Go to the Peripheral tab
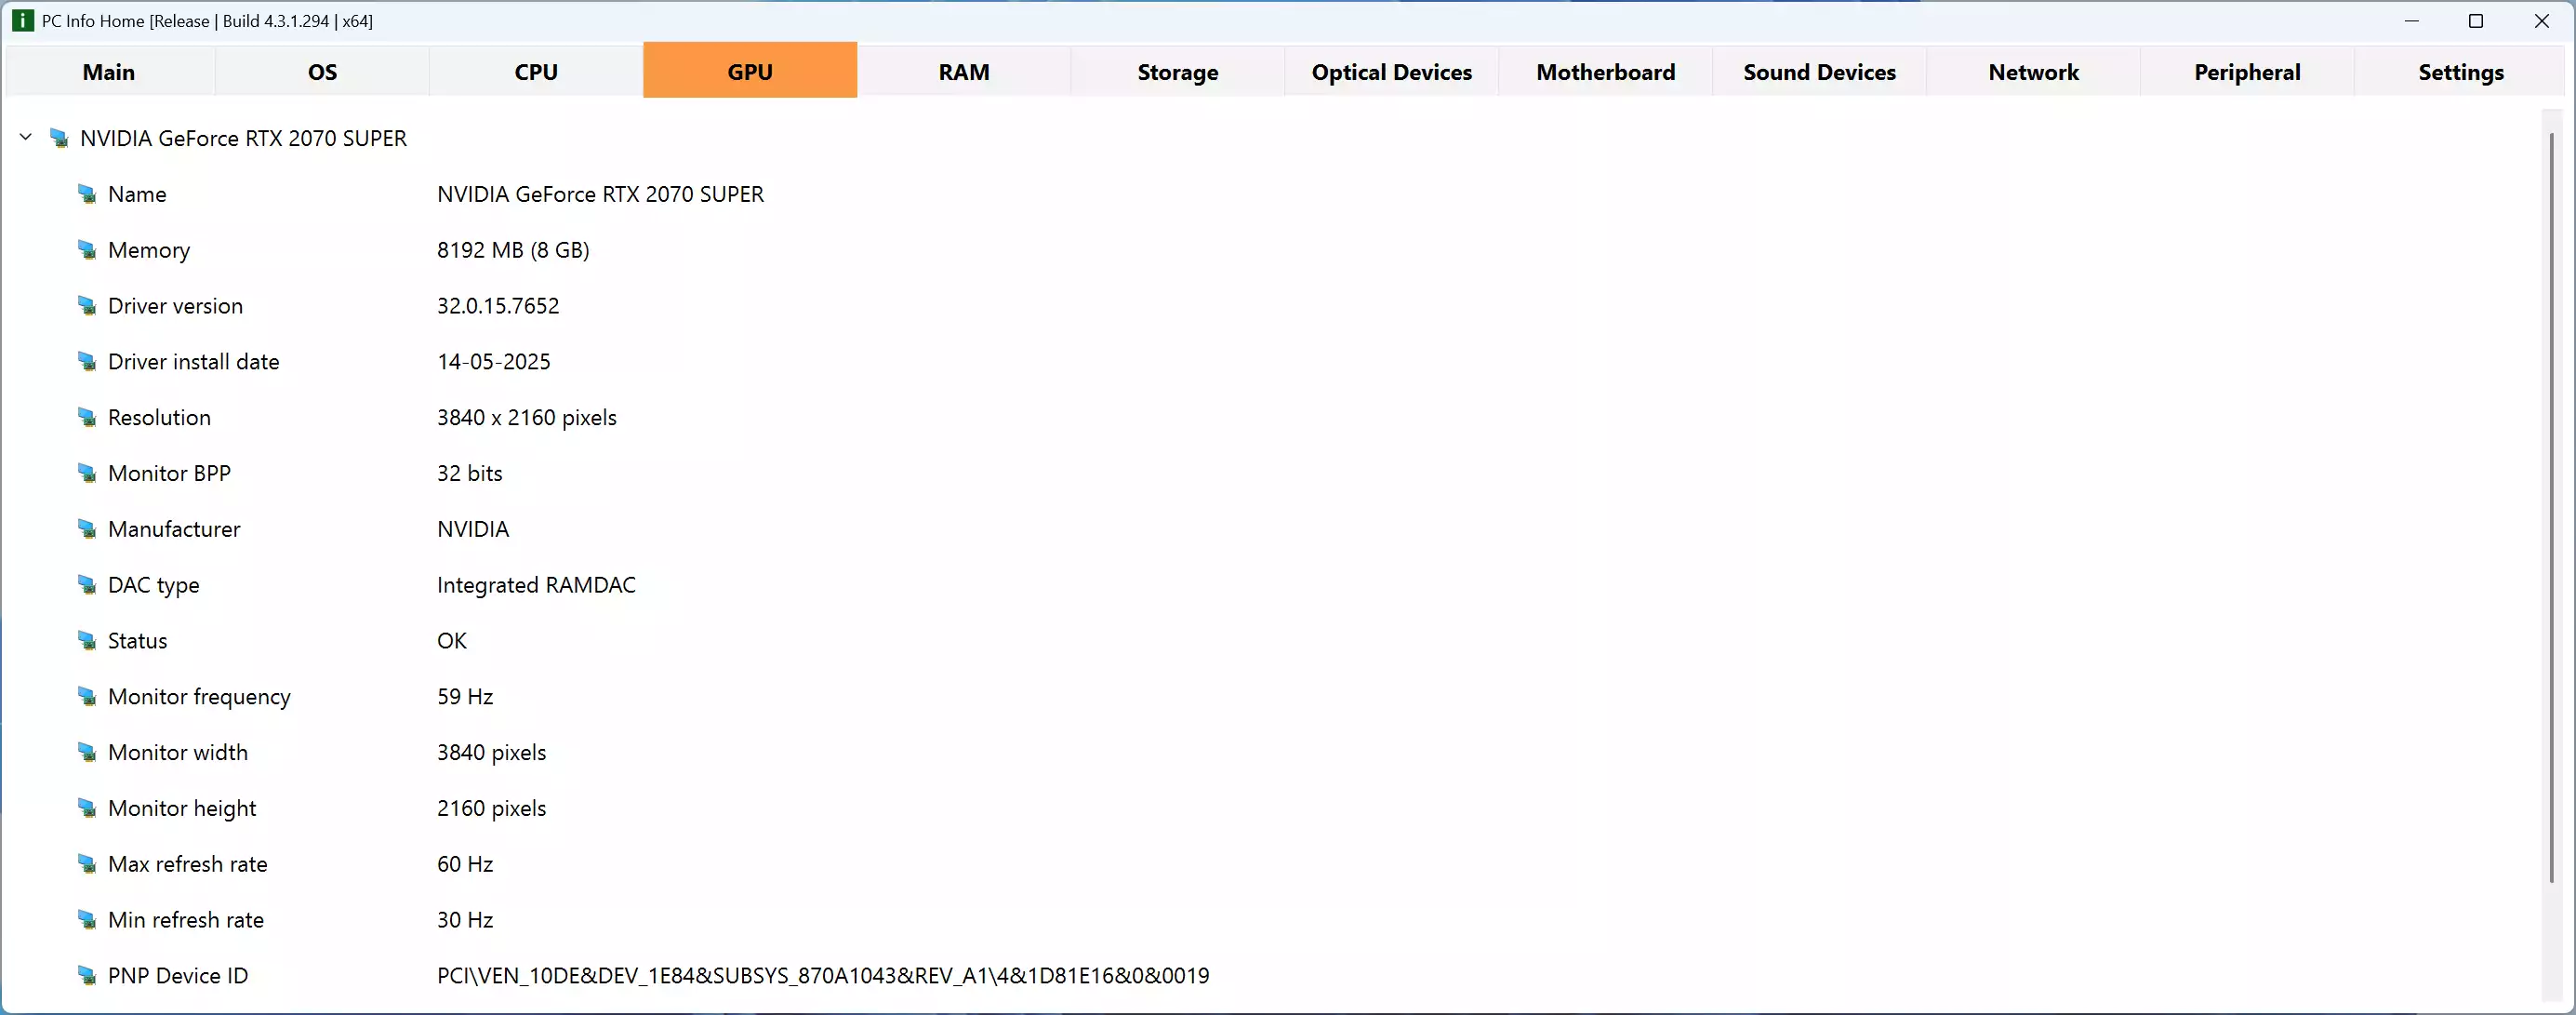Screen dimensions: 2576x1015 point(2248,72)
